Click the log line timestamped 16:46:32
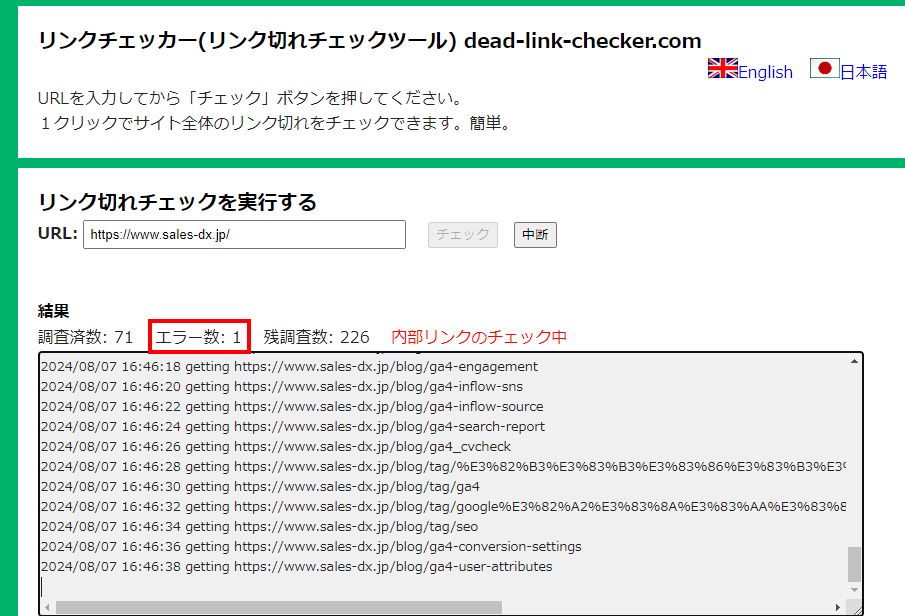This screenshot has height=616, width=905. [443, 506]
